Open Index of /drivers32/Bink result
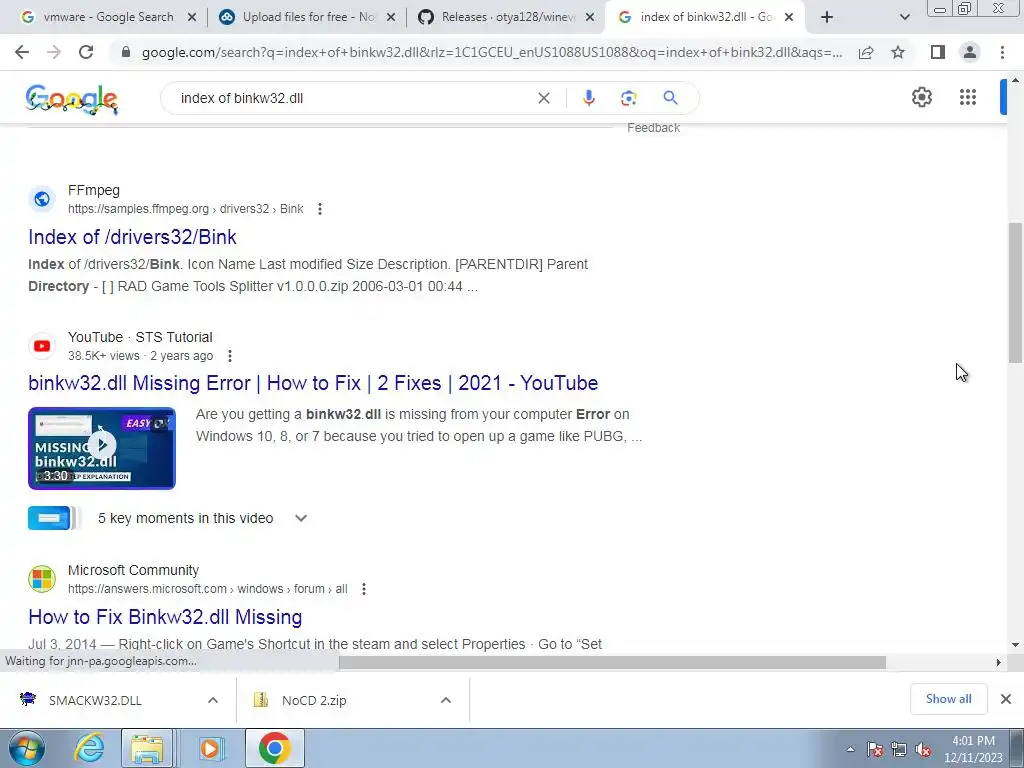The width and height of the screenshot is (1024, 768). [x=132, y=237]
